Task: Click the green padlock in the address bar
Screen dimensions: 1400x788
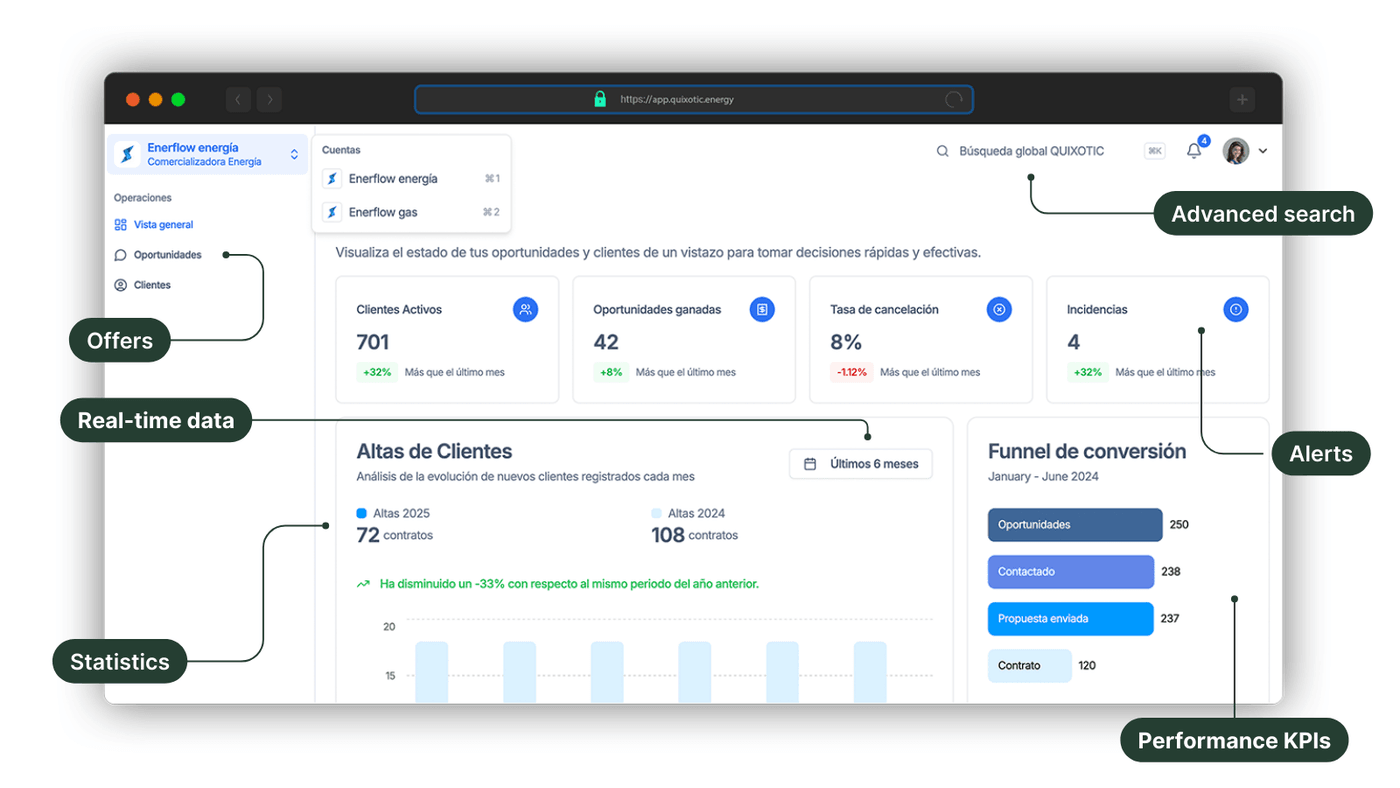Action: coord(600,99)
